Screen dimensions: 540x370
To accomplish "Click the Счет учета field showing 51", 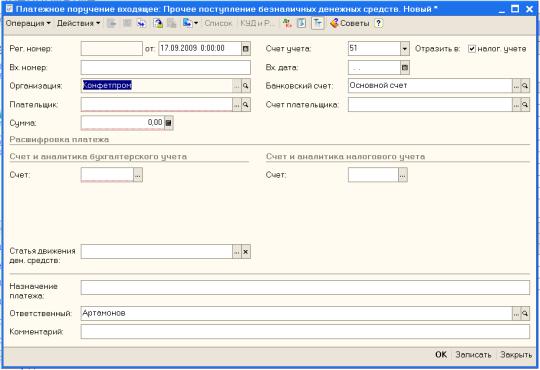I will 374,49.
